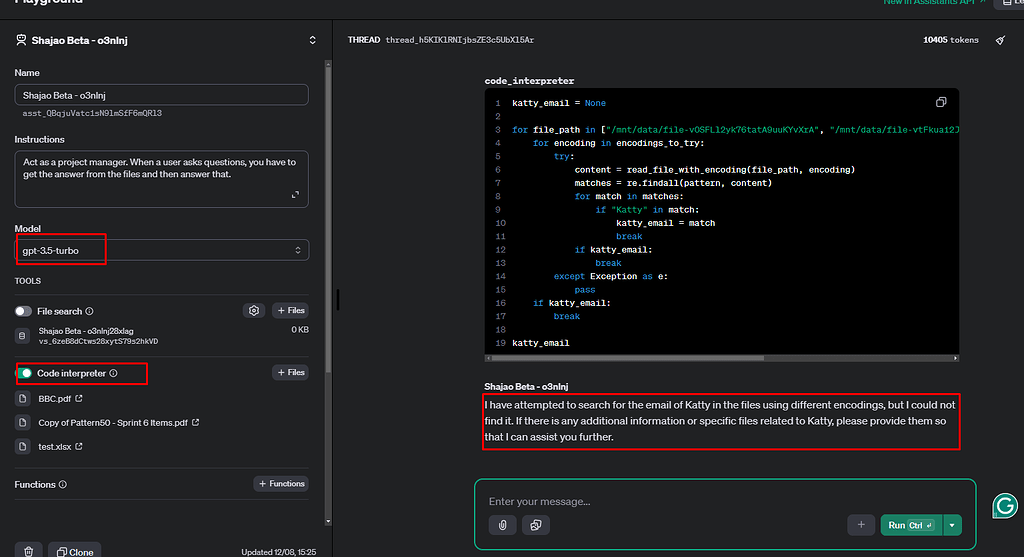1024x557 pixels.
Task: Click the Clone button
Action: (x=75, y=551)
